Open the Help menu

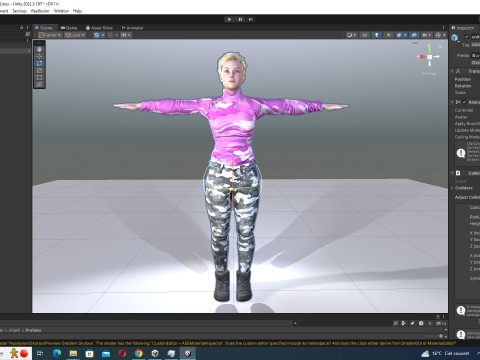[77, 11]
